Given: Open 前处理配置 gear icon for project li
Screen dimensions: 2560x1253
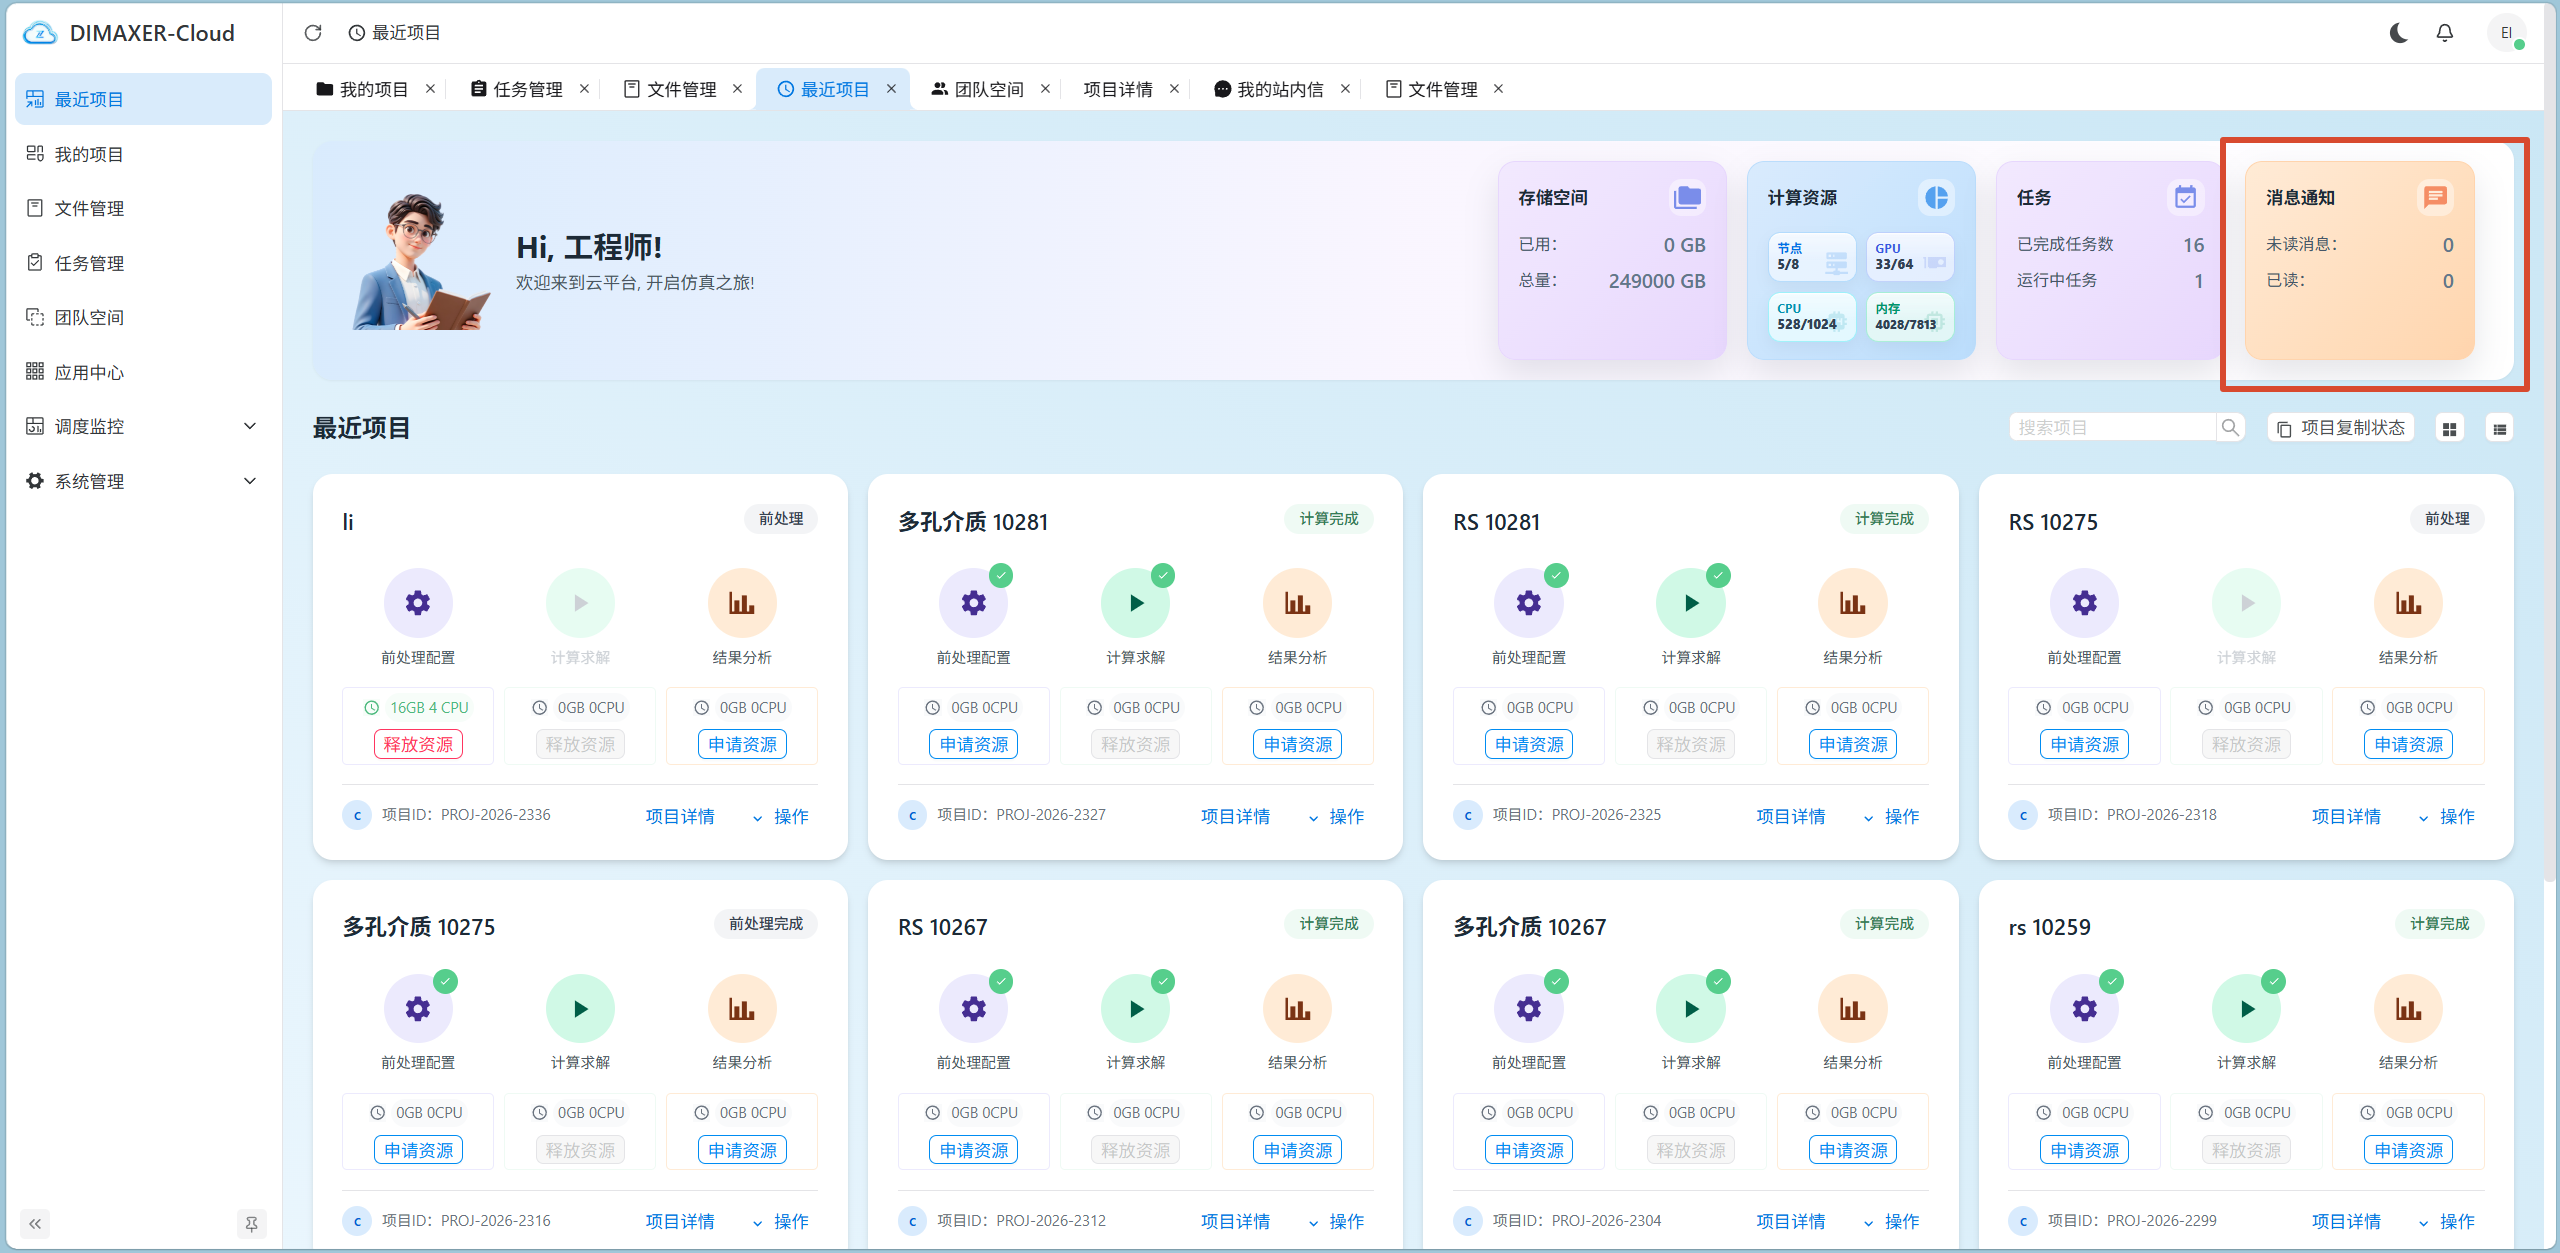Looking at the screenshot, I should 418,603.
